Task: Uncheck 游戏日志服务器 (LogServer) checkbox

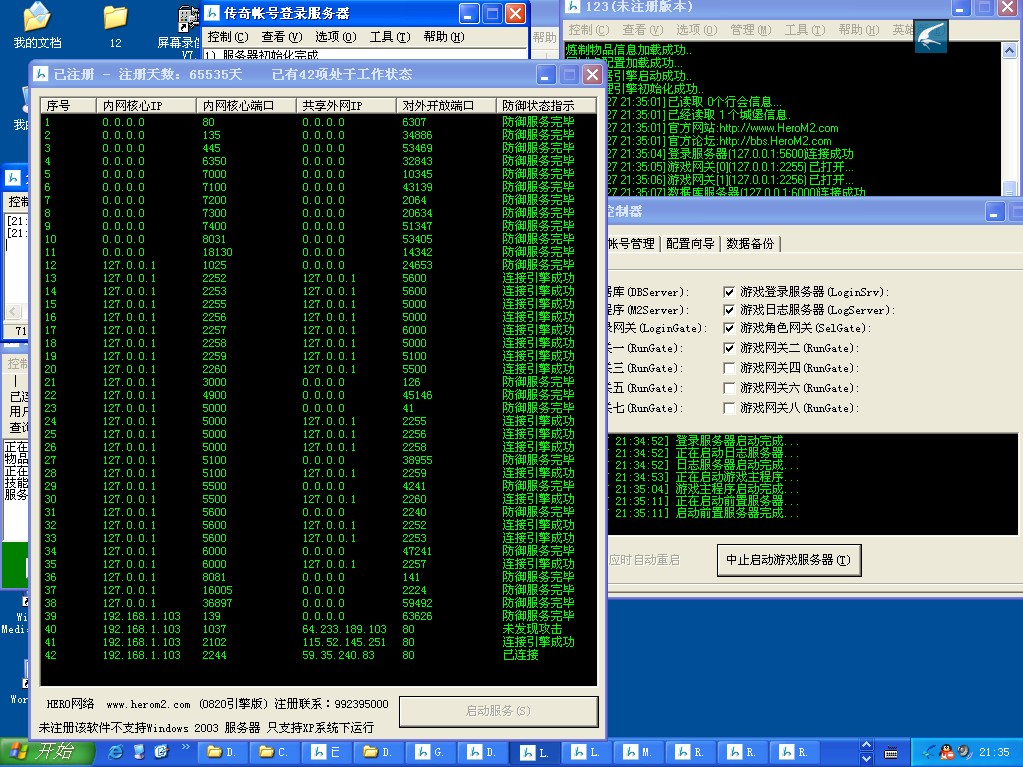Action: tap(729, 310)
